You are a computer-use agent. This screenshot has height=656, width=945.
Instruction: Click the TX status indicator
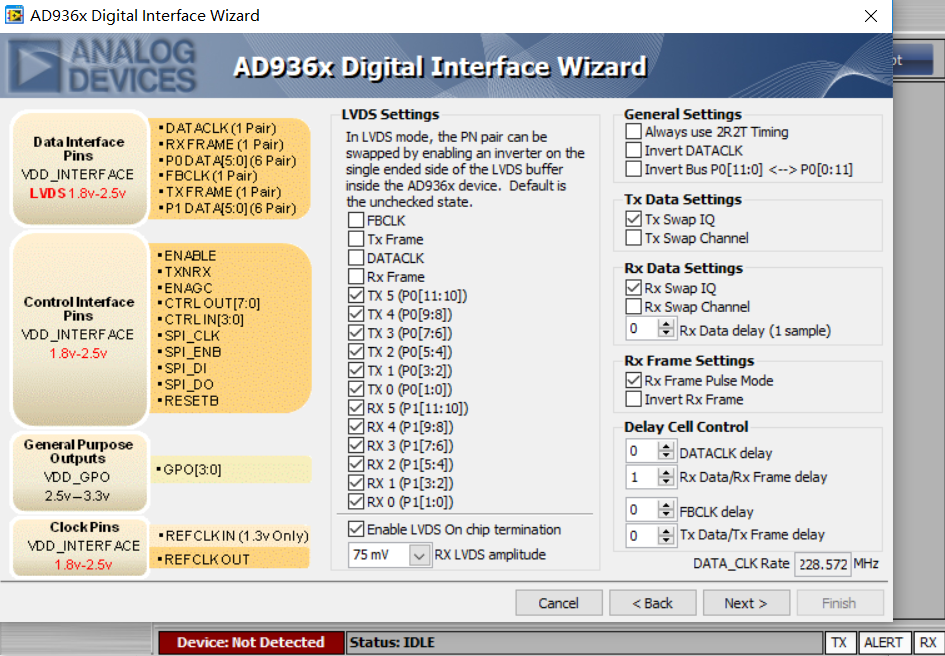coord(839,643)
